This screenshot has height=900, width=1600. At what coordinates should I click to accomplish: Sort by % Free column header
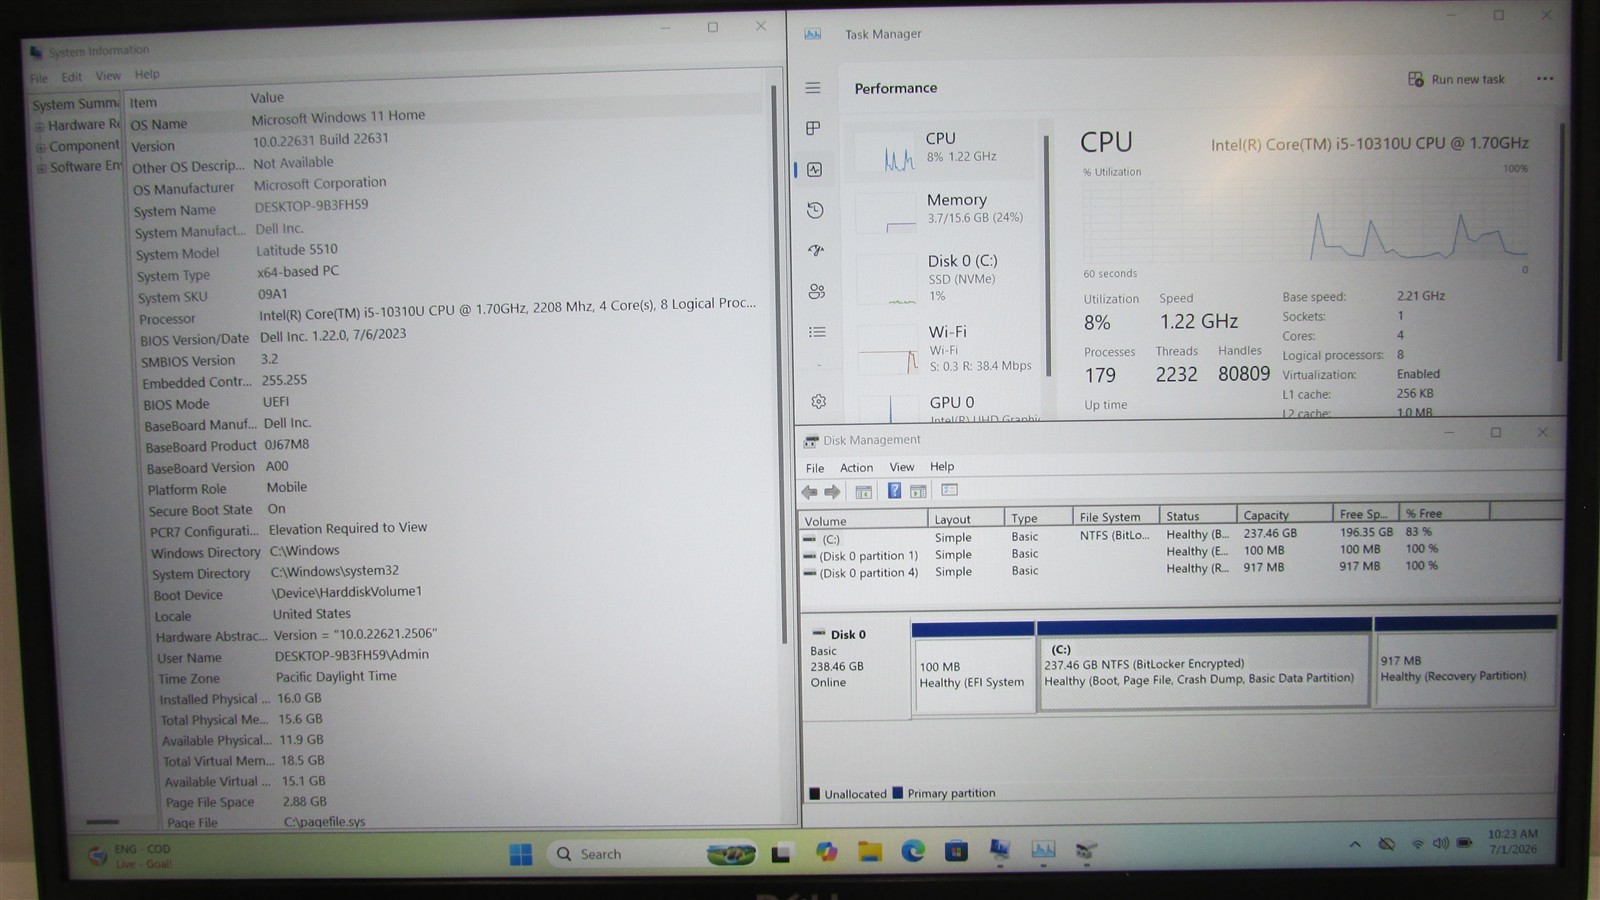click(x=1444, y=513)
